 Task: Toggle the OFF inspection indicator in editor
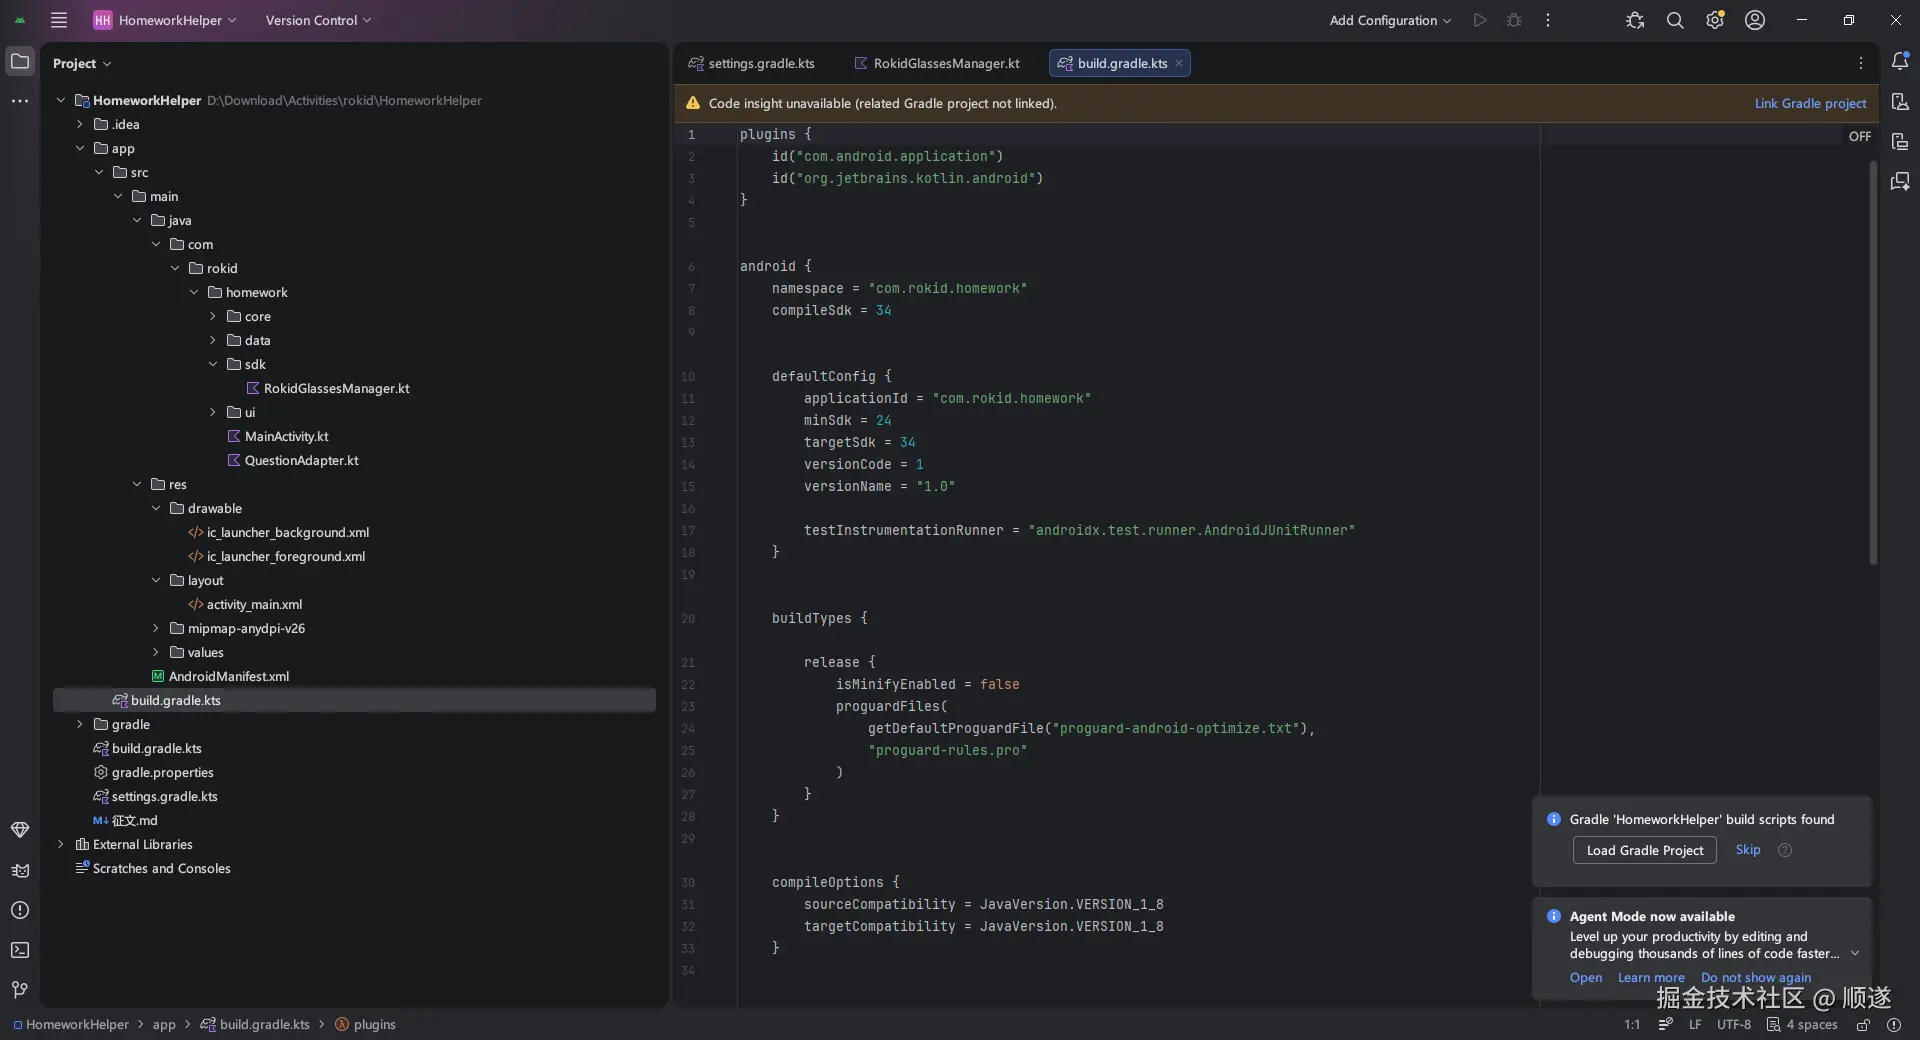1859,136
